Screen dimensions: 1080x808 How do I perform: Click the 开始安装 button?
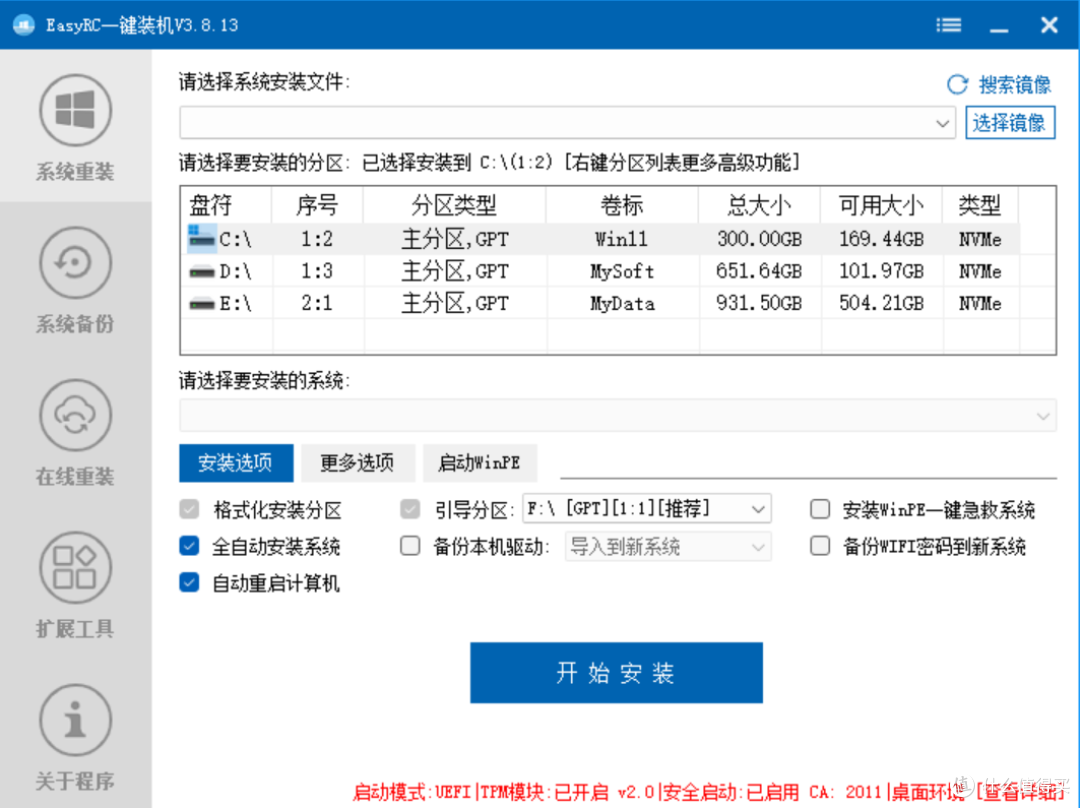click(x=616, y=672)
